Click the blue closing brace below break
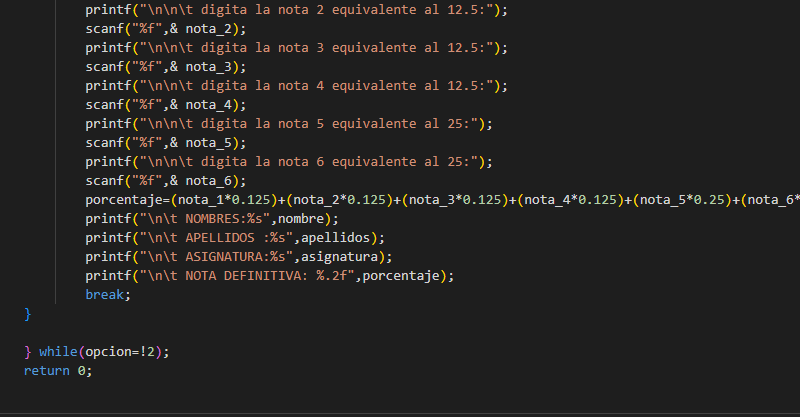Viewport: 800px width, 417px height. point(28,314)
